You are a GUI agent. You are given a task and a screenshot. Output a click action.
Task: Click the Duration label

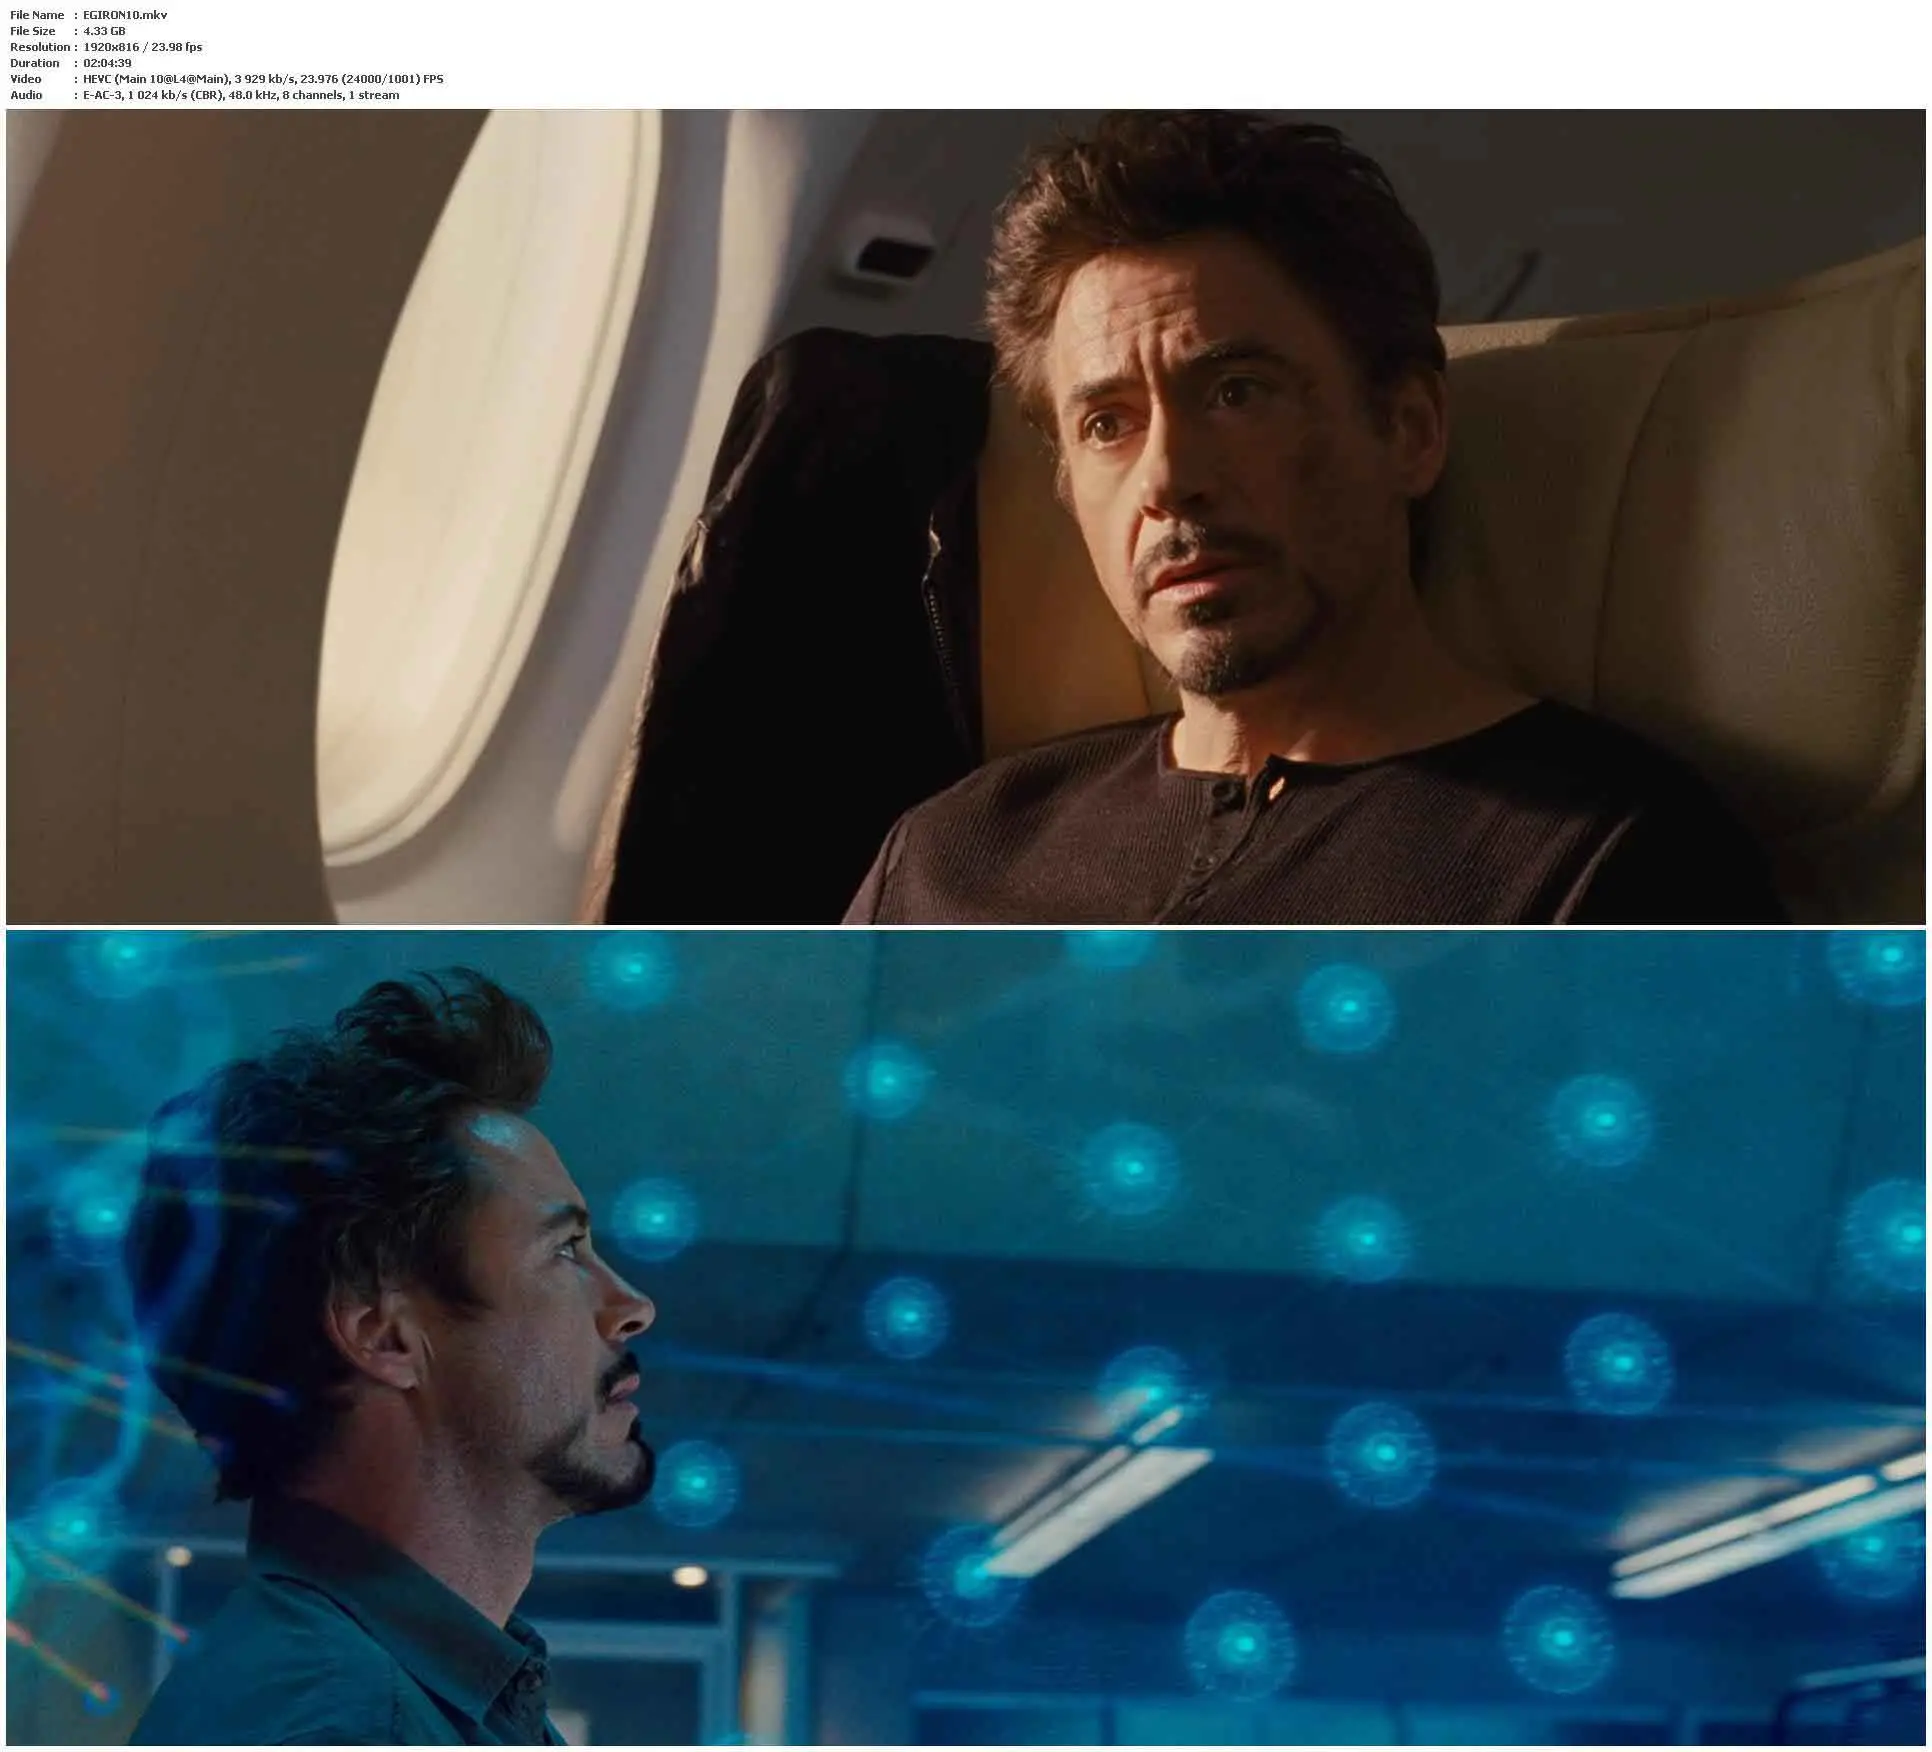(x=35, y=63)
